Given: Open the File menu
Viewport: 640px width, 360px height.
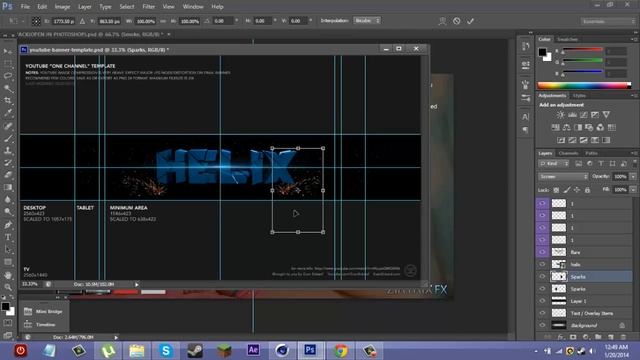Looking at the screenshot, I should coord(25,7).
